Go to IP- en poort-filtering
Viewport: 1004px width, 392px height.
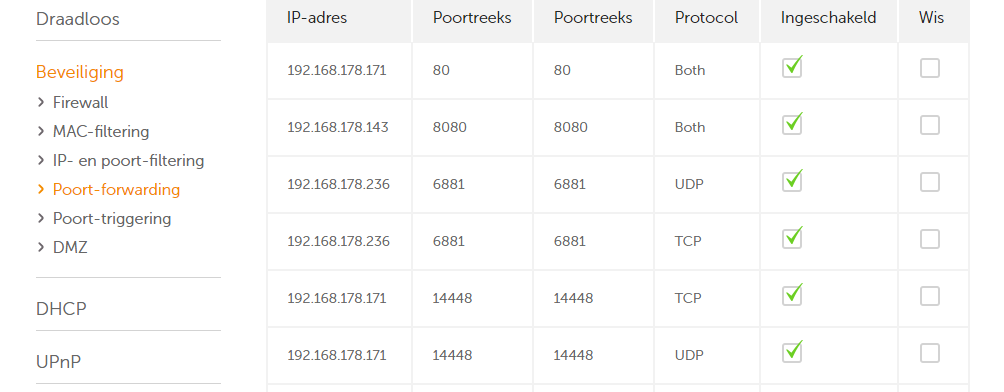(x=128, y=161)
